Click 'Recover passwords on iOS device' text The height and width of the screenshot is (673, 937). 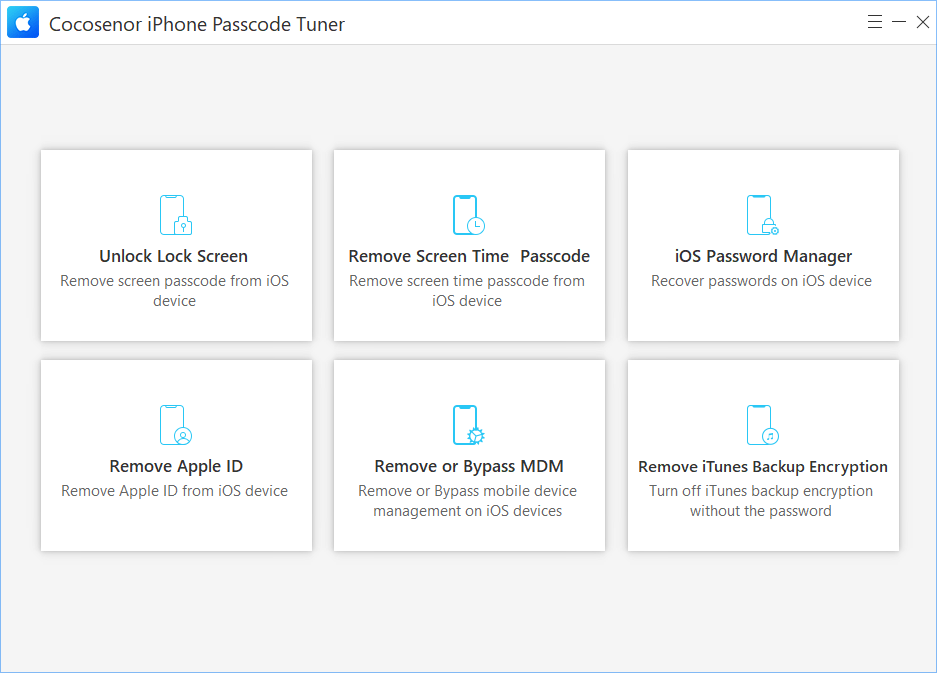point(761,281)
